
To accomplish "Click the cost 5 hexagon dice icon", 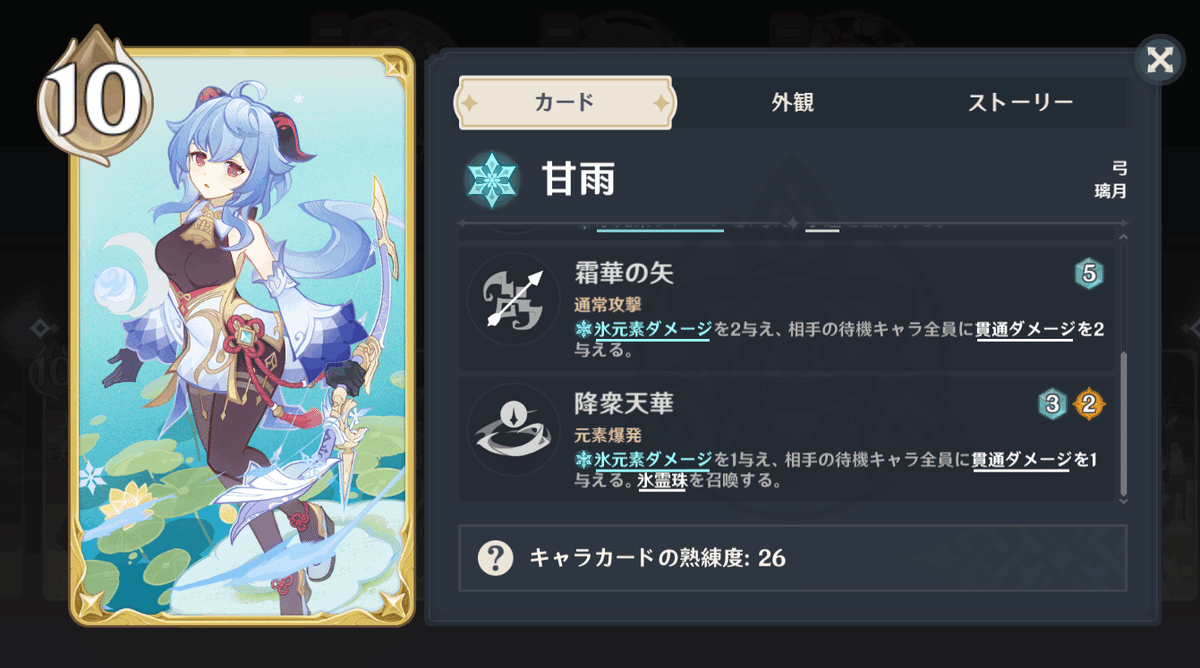I will coord(1089,273).
